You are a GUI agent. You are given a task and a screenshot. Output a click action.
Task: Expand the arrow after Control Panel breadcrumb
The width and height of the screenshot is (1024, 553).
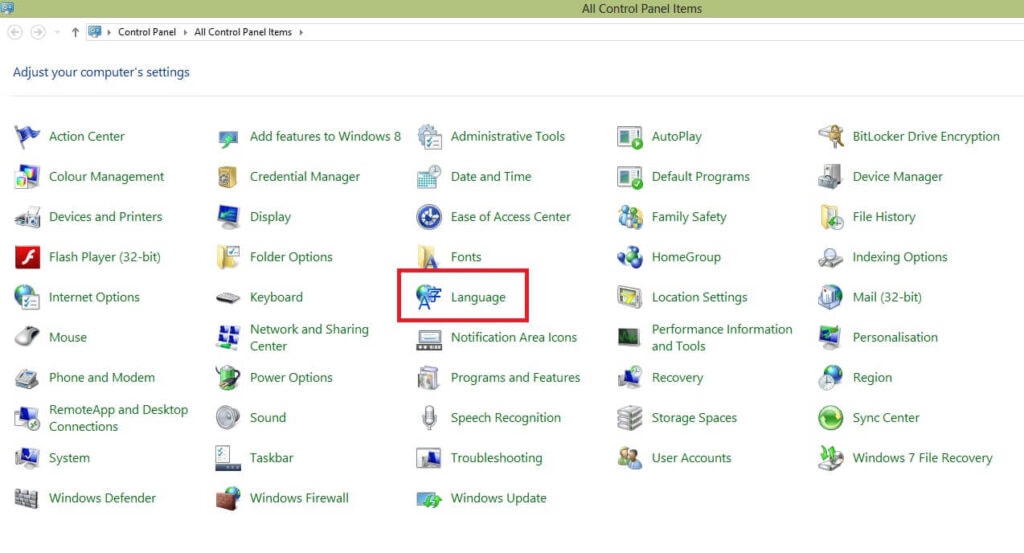coord(185,32)
